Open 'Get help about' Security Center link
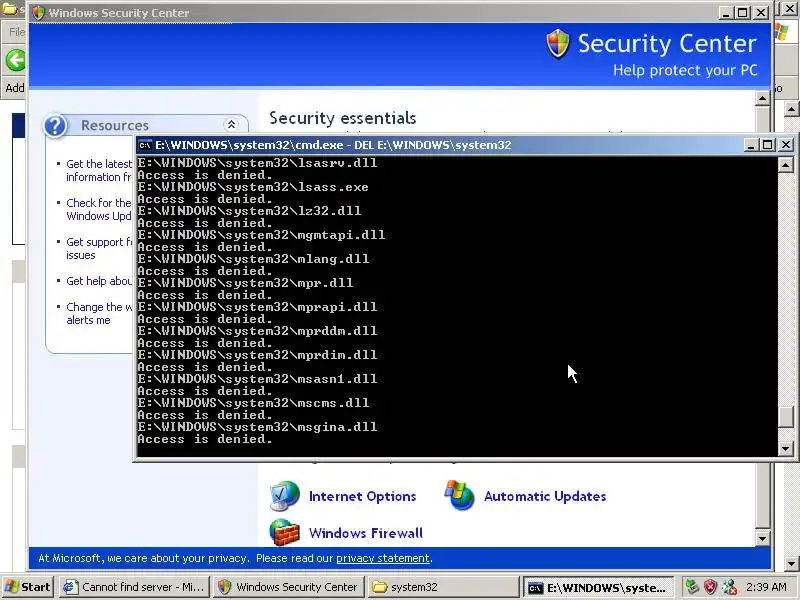The height and width of the screenshot is (600, 800). [x=99, y=281]
